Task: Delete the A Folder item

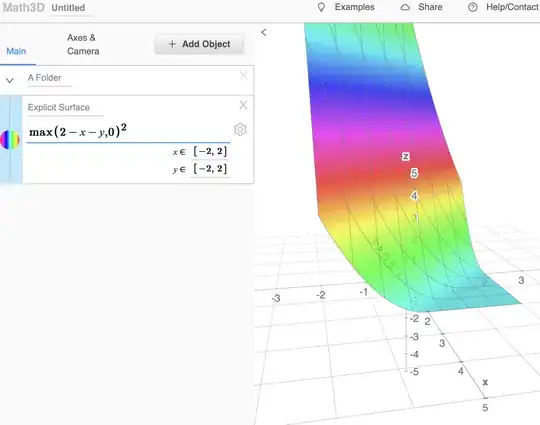Action: click(243, 75)
